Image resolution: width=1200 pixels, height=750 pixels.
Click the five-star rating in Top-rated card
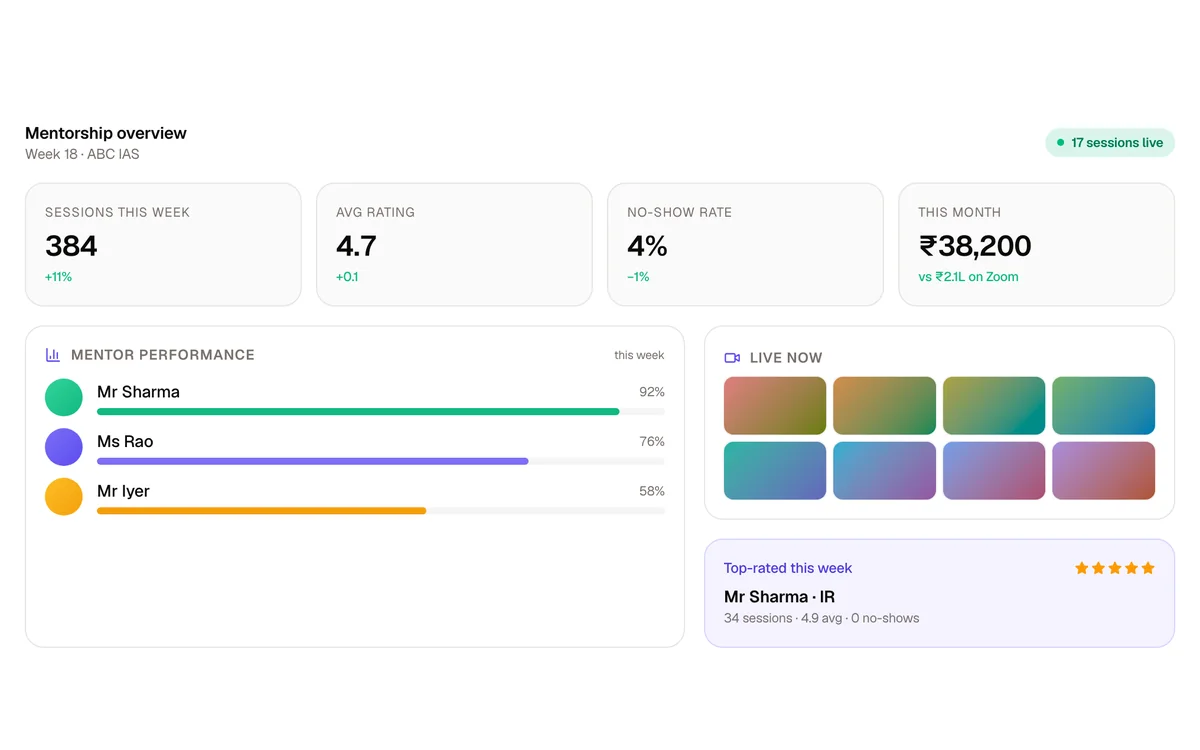click(1115, 568)
